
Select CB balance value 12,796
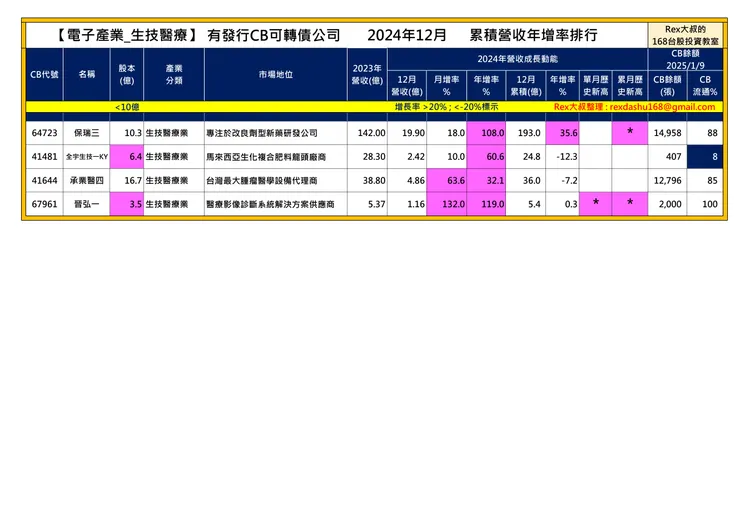(667, 180)
